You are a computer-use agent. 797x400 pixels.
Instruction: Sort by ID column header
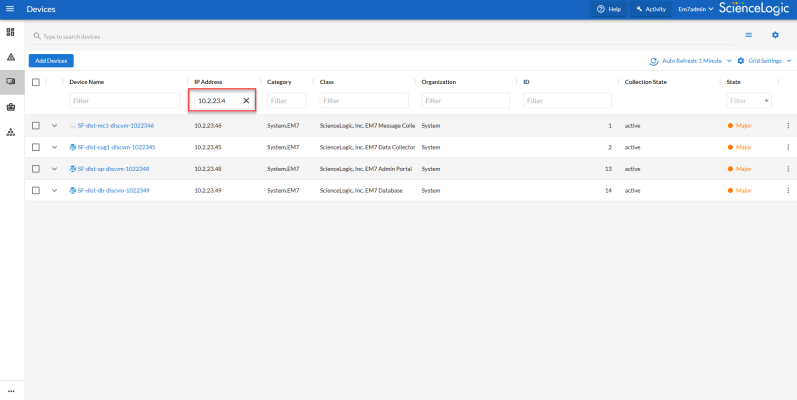[527, 82]
